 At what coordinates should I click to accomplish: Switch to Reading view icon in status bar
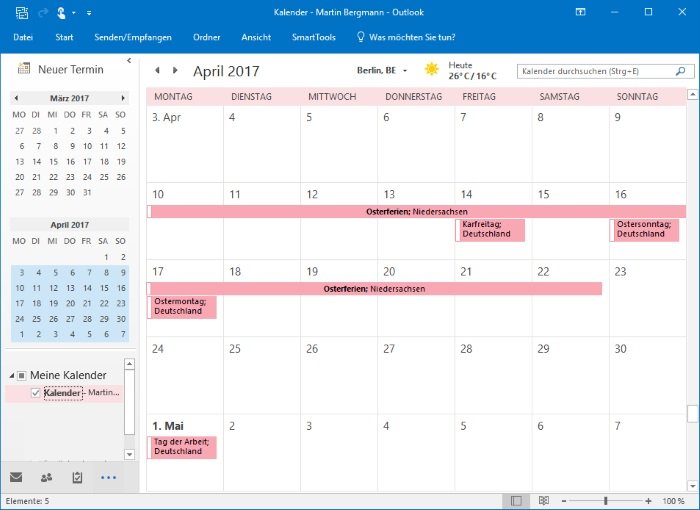click(x=544, y=501)
